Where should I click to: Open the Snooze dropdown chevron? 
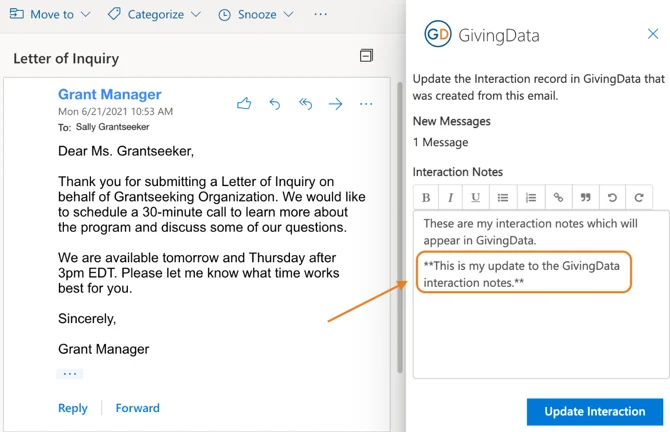(289, 15)
